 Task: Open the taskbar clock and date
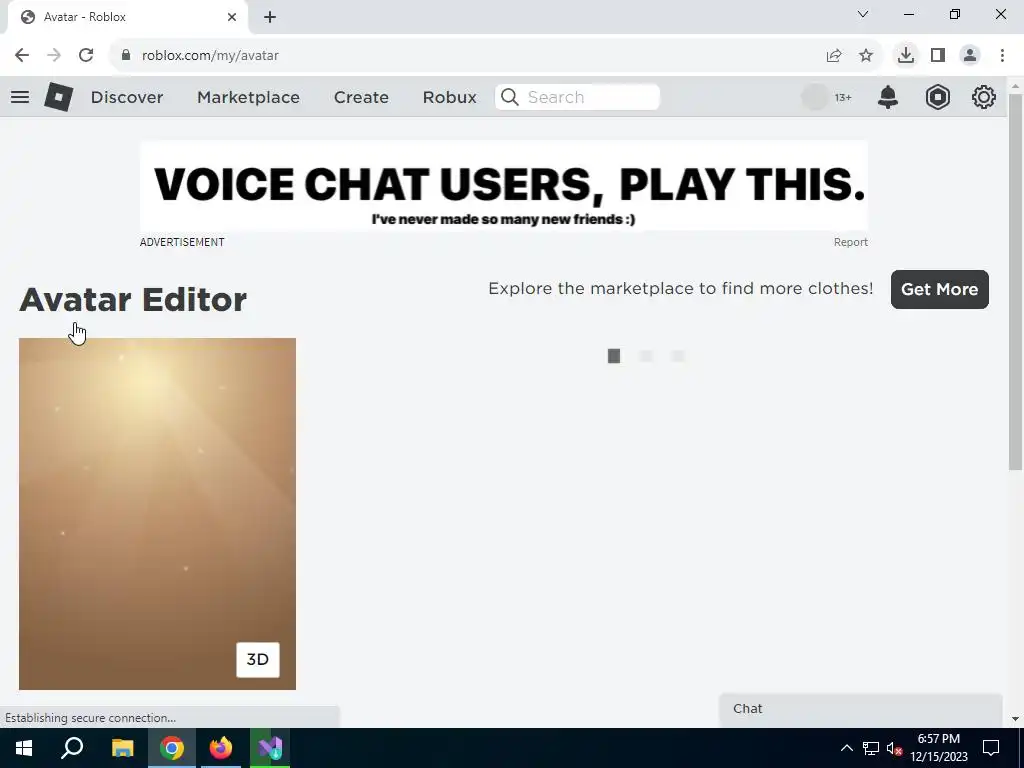coord(939,748)
